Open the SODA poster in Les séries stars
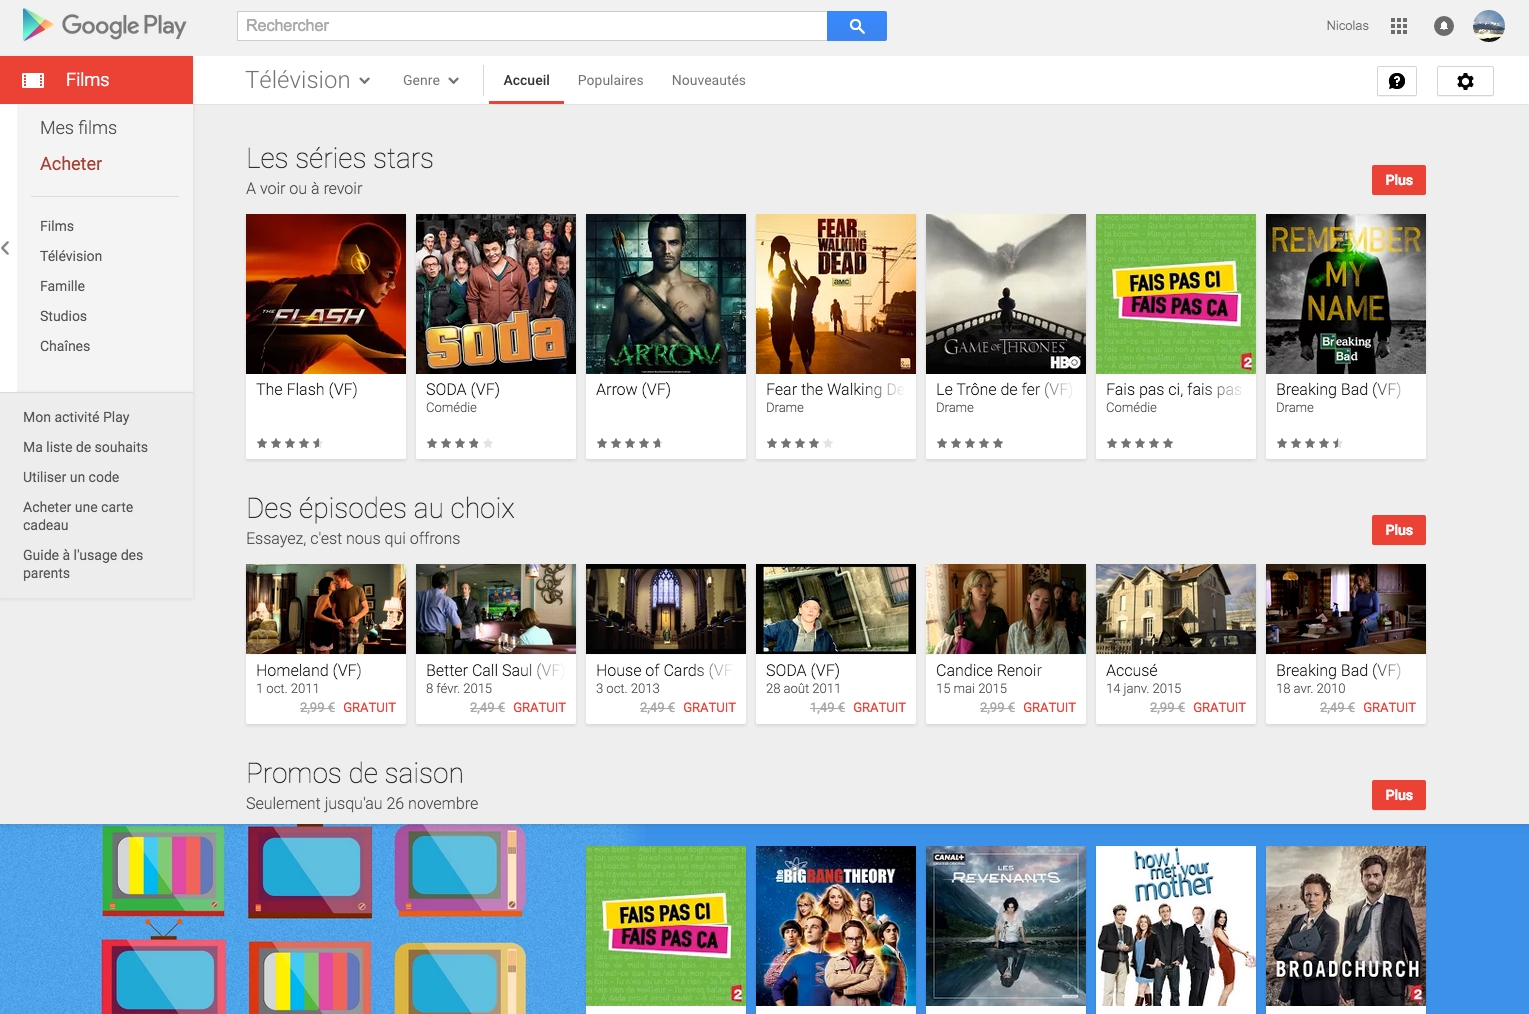This screenshot has height=1014, width=1529. pos(496,294)
